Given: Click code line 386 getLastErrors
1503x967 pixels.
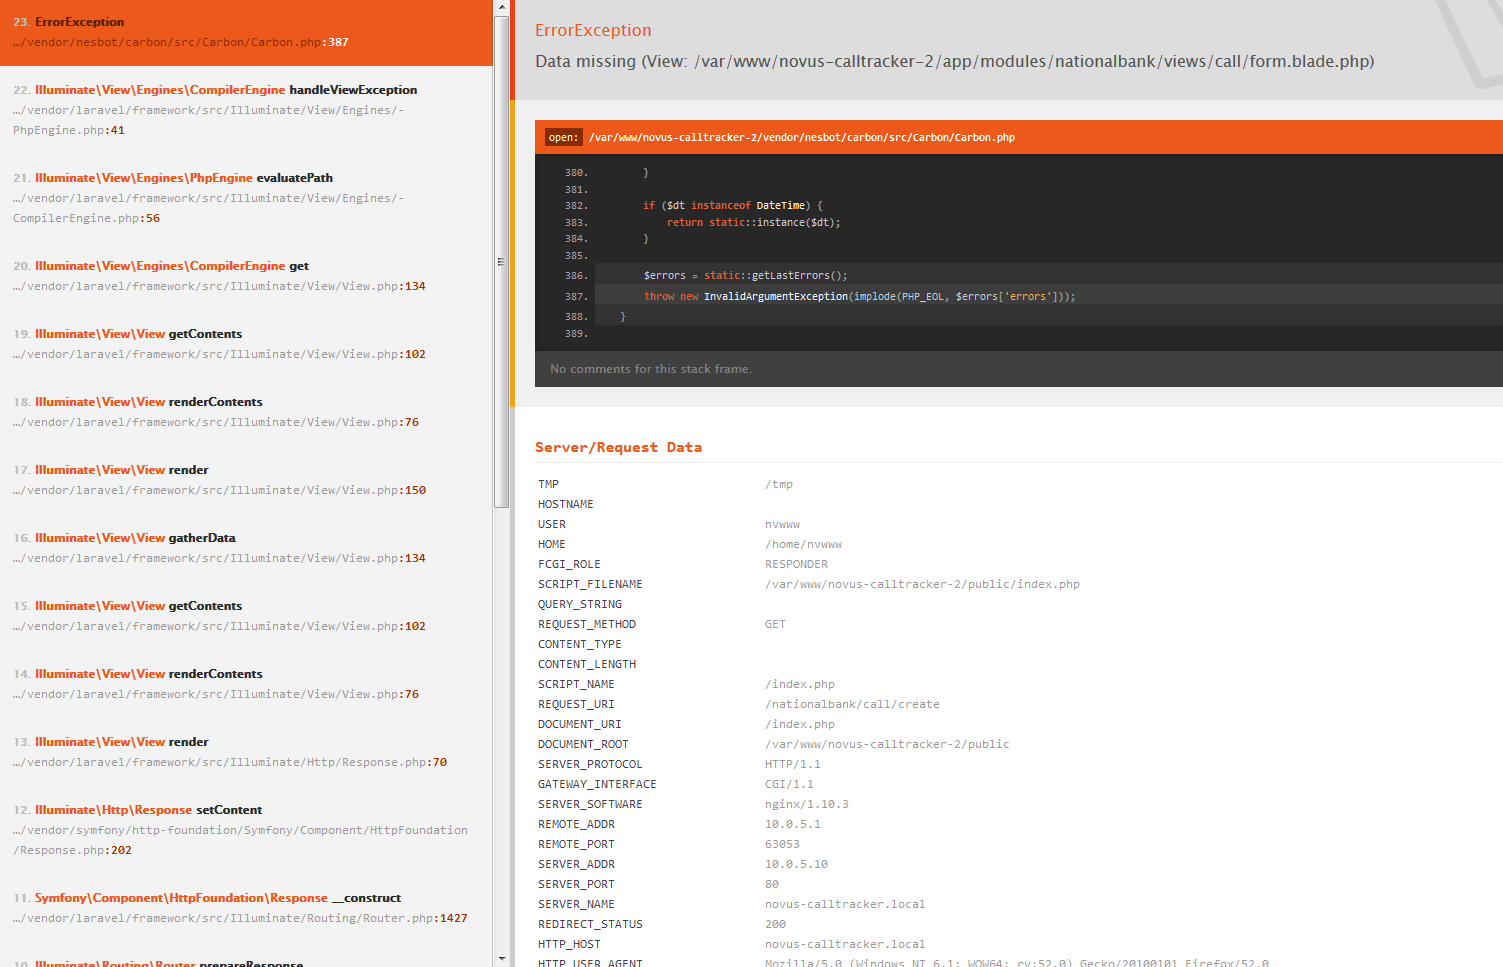Looking at the screenshot, I should [745, 275].
